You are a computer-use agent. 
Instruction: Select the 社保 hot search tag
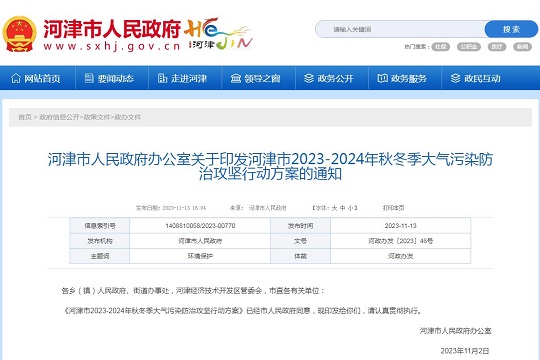[440, 47]
